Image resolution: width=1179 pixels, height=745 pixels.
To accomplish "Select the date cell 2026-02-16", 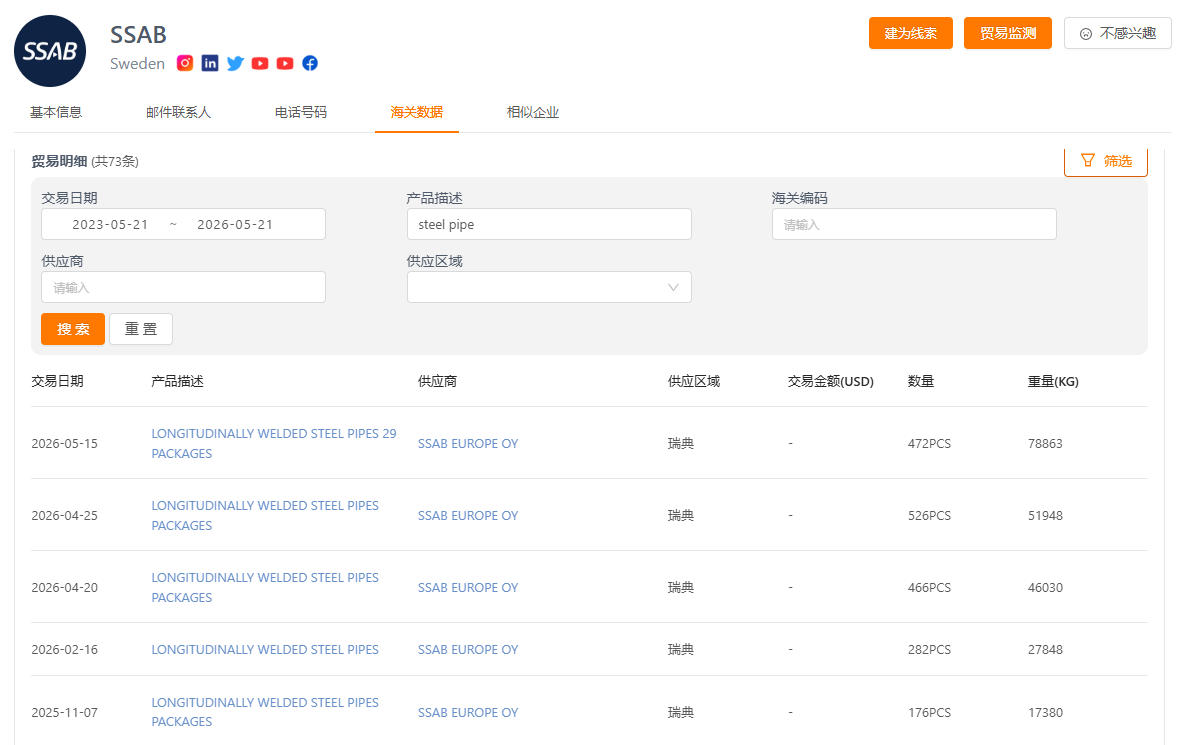I will [65, 650].
